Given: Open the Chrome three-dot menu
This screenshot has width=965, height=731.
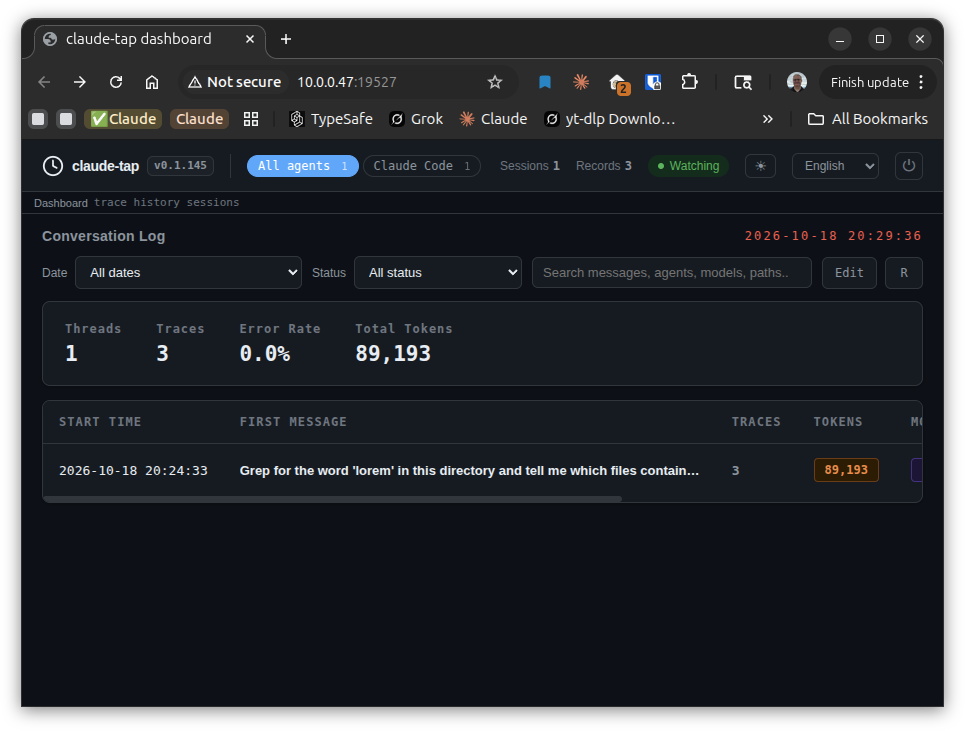Looking at the screenshot, I should (x=921, y=82).
